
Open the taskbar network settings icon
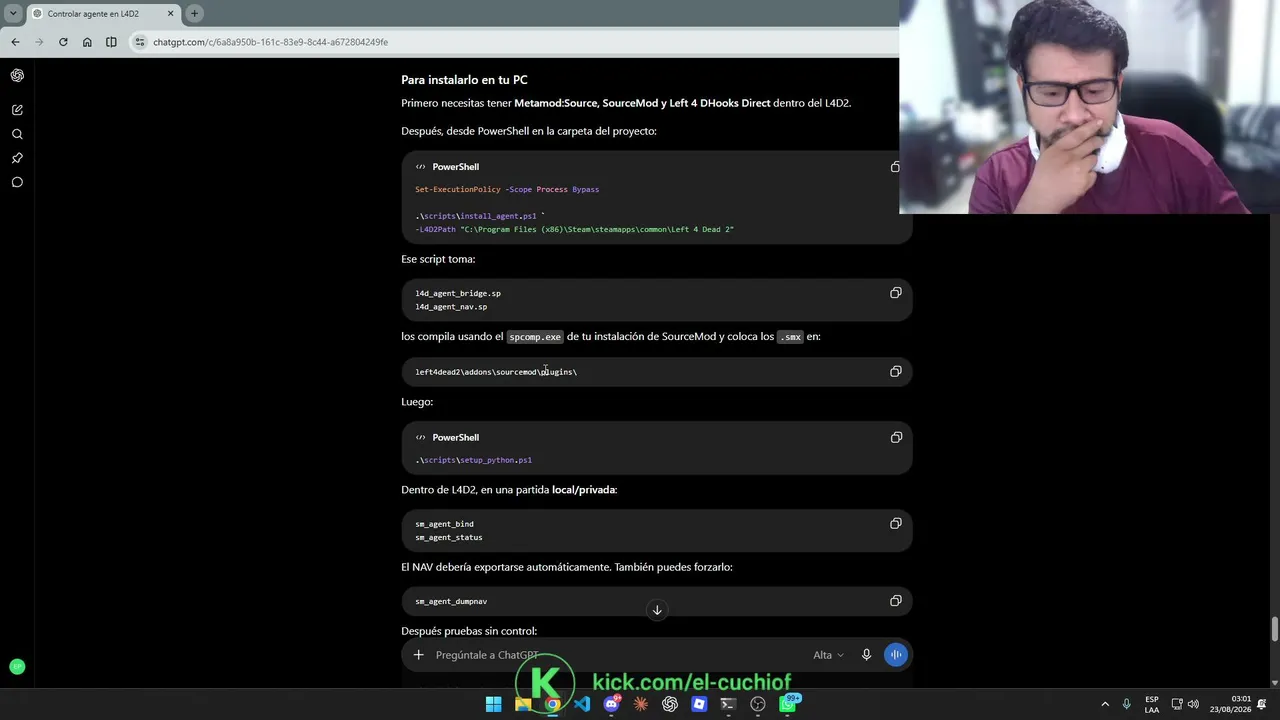pyautogui.click(x=1177, y=704)
